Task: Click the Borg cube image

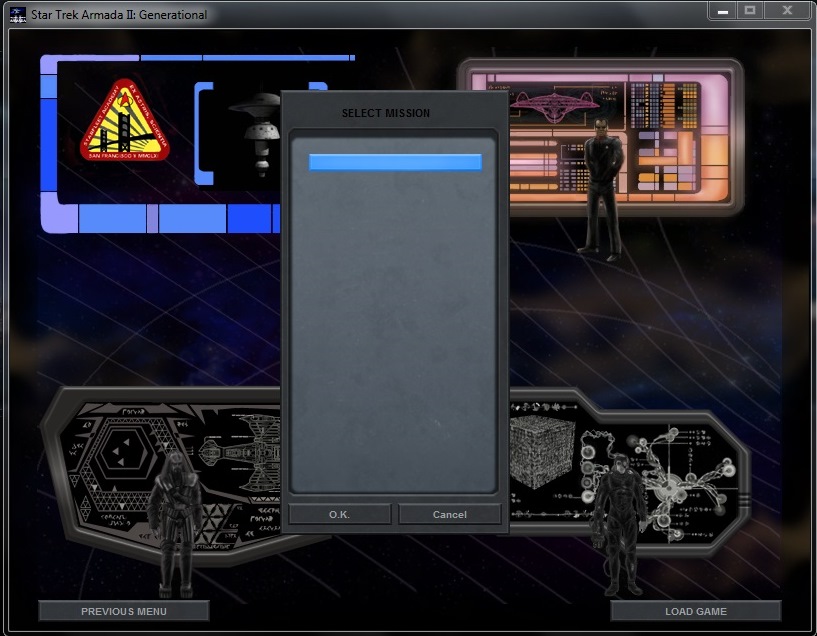Action: pos(542,450)
